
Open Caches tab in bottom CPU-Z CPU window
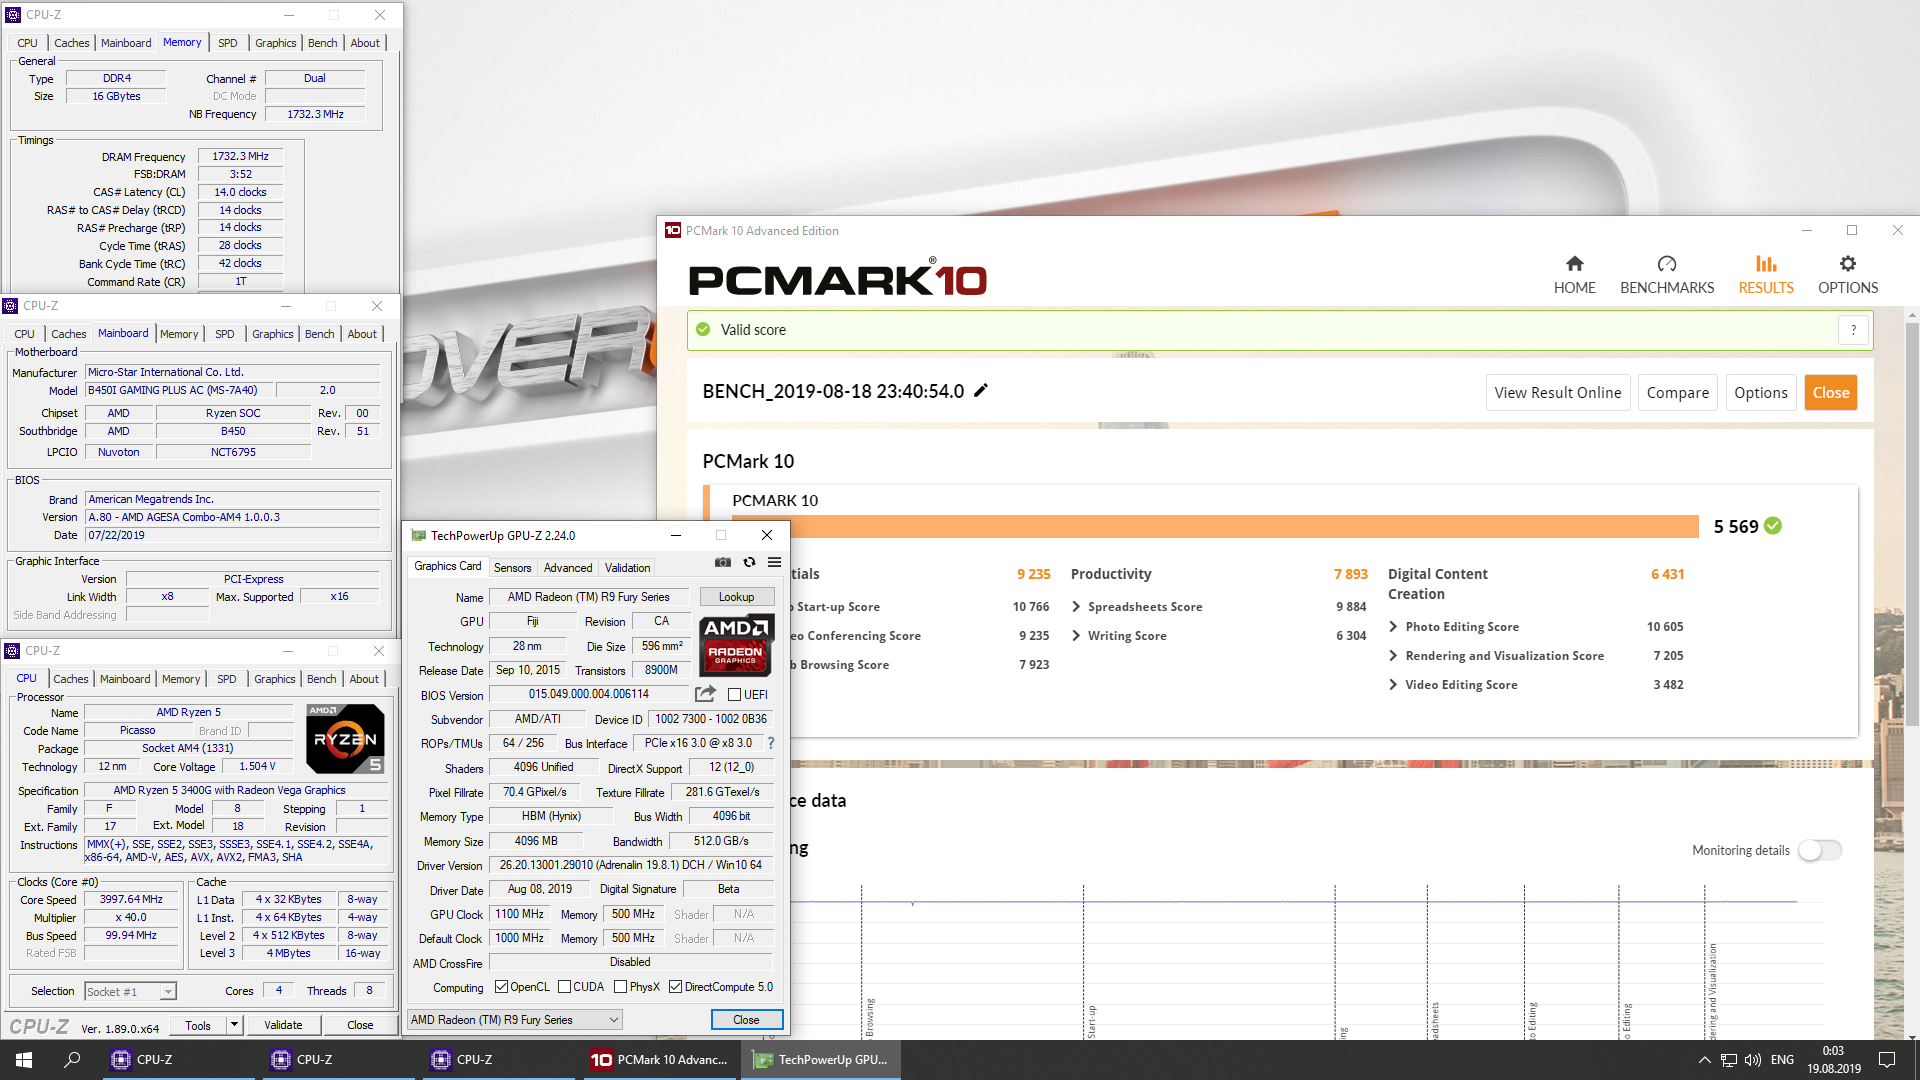tap(70, 679)
